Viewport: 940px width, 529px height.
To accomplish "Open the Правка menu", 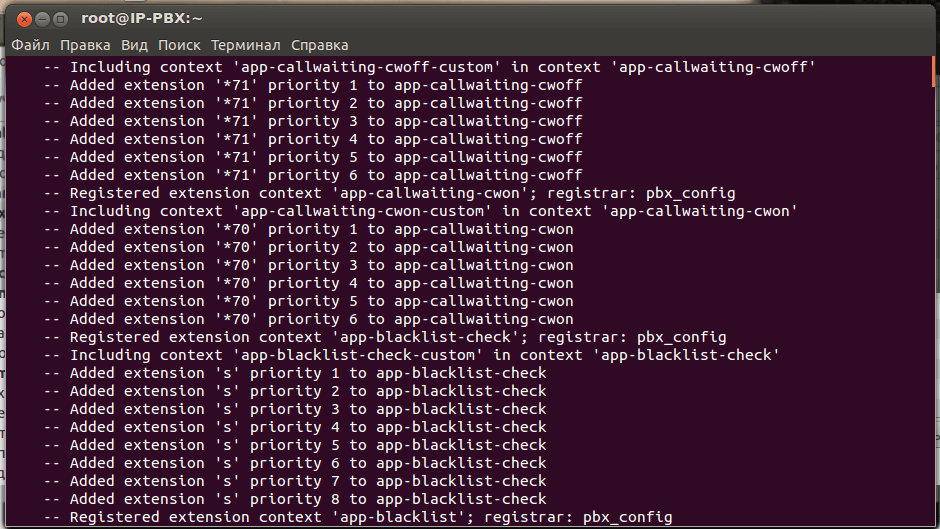I will coord(85,45).
